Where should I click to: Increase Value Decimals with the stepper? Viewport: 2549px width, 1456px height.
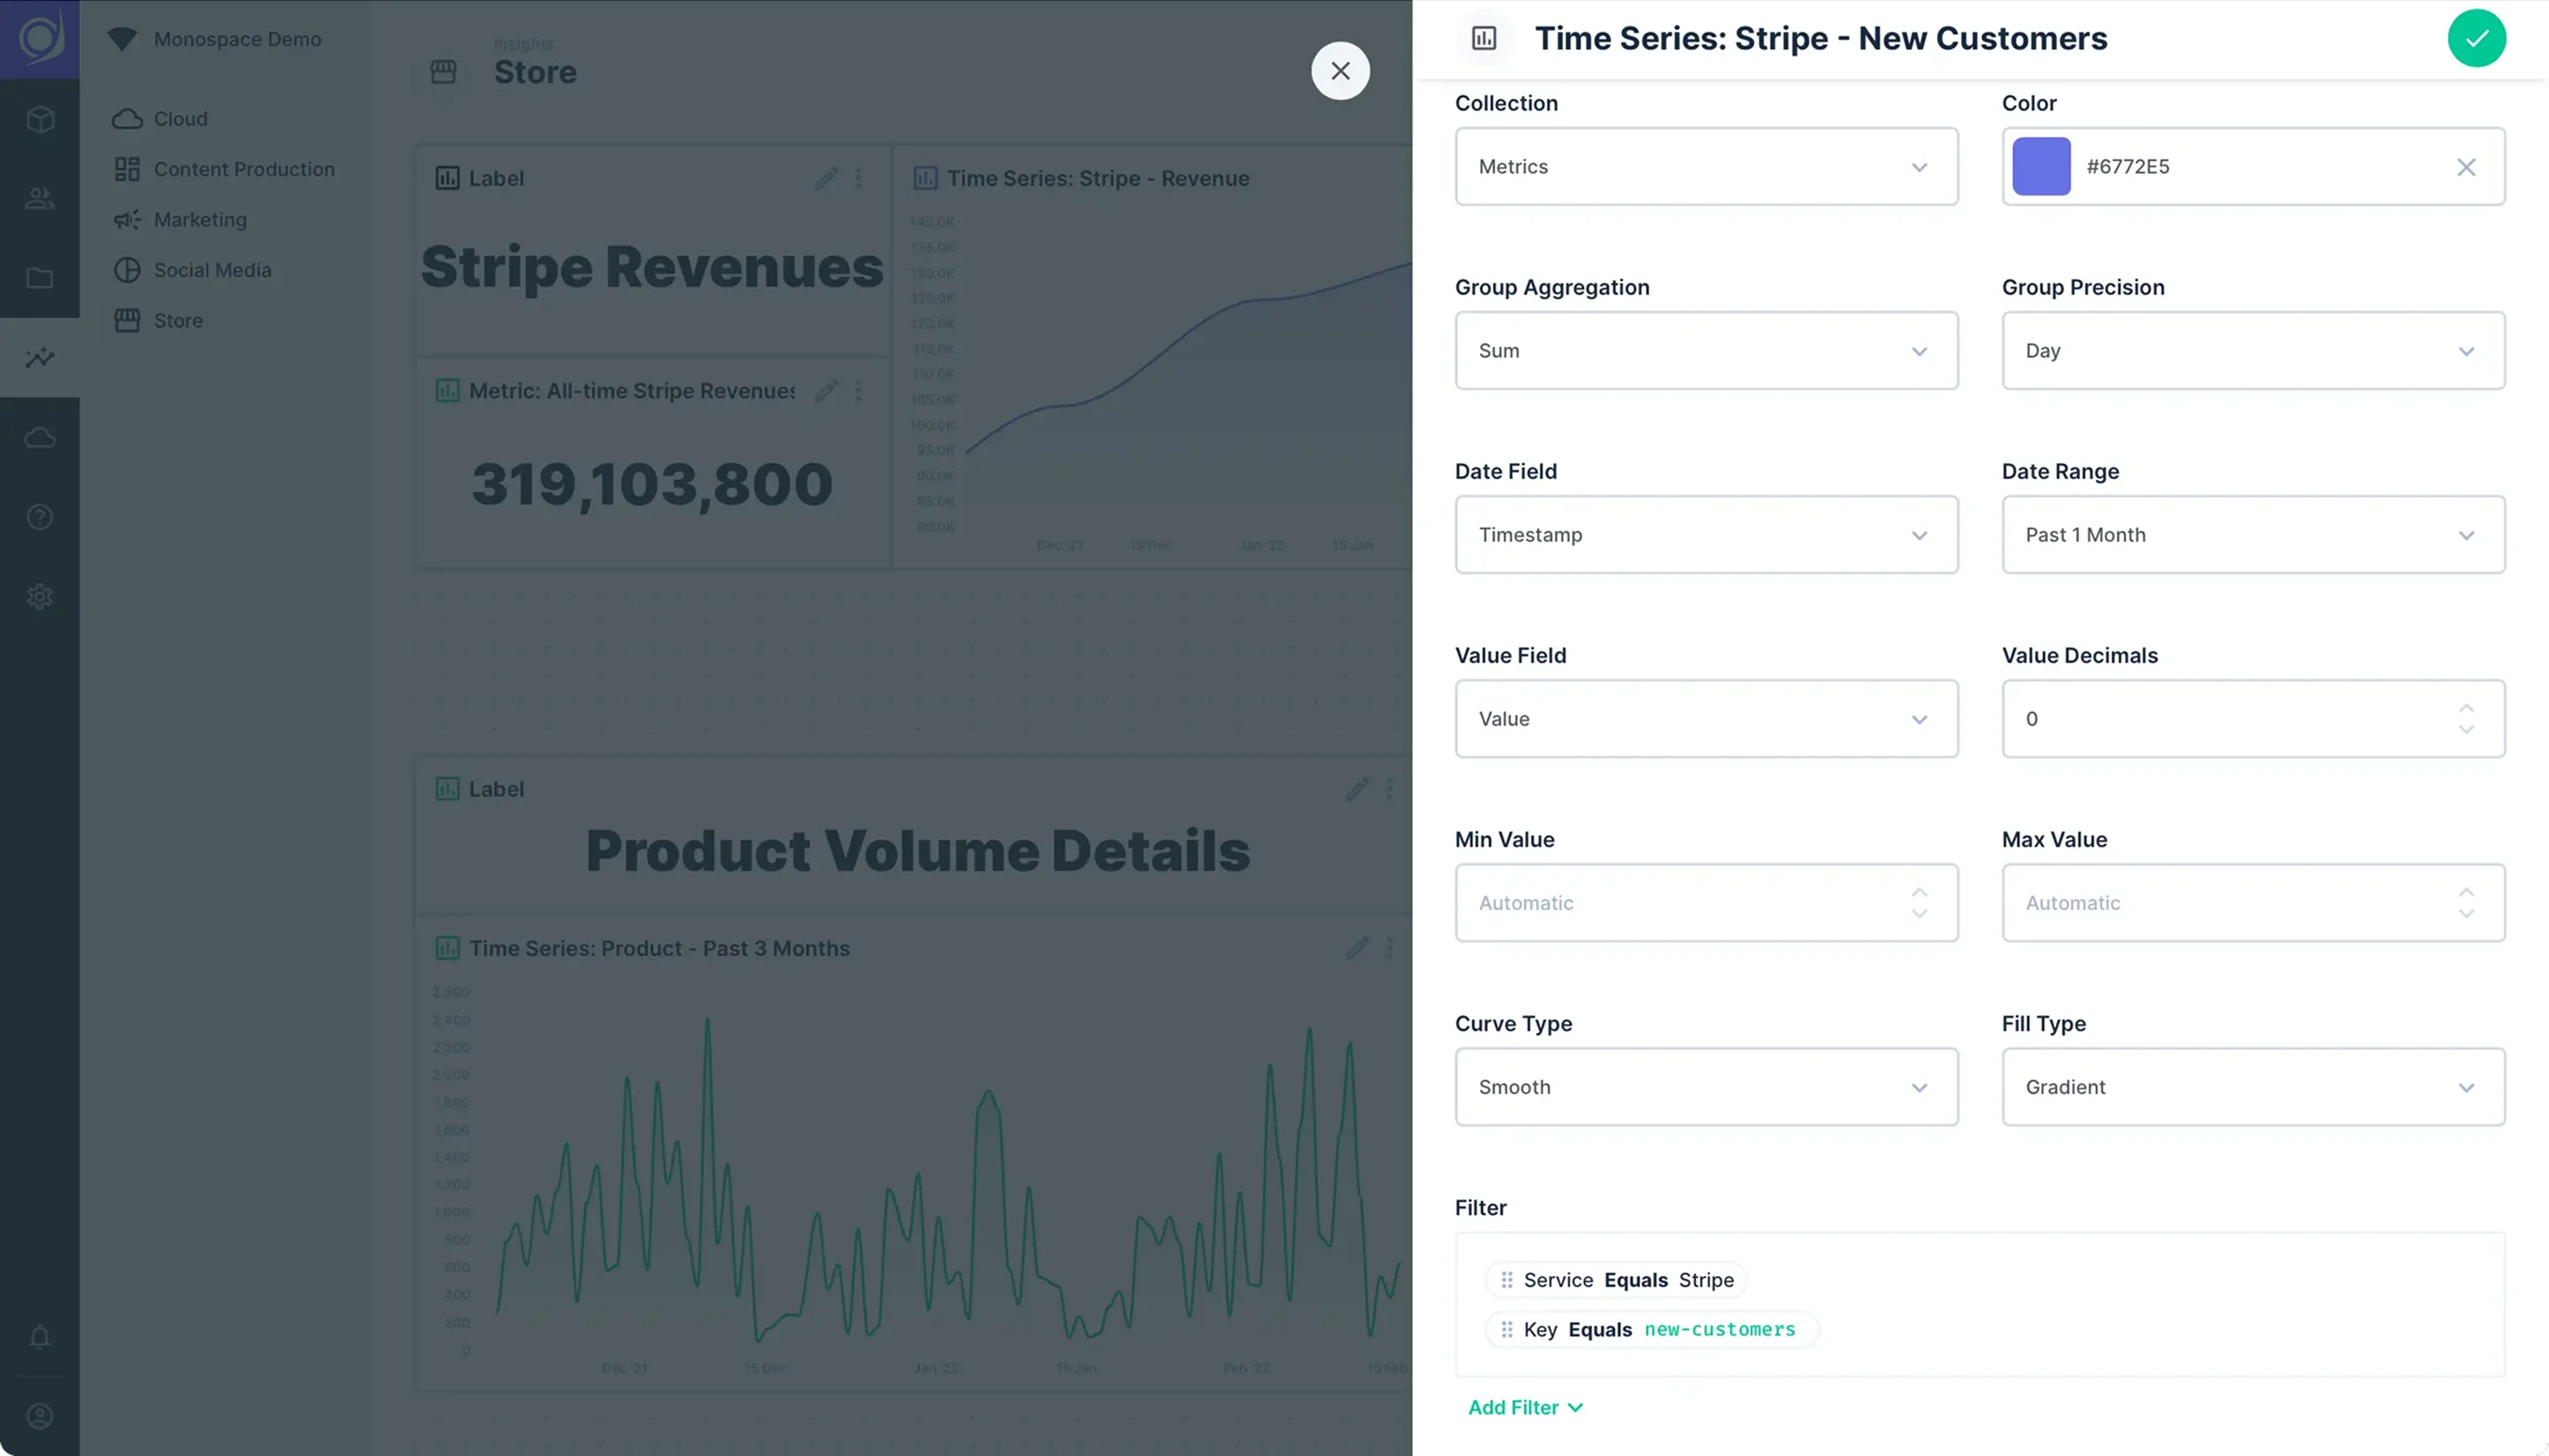tap(2466, 707)
